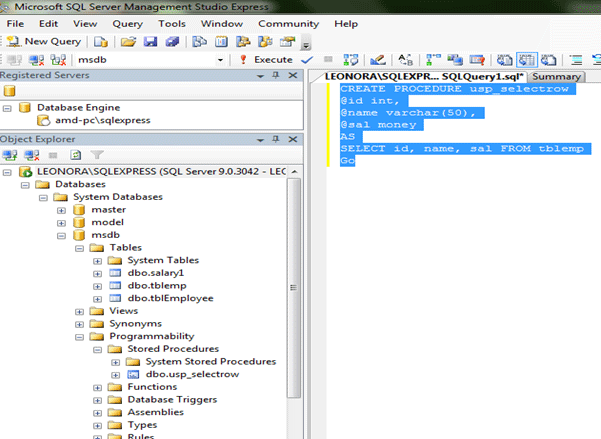Click the Object Explorer vertical scrollbar thumb
This screenshot has height=439, width=601.
click(x=294, y=288)
